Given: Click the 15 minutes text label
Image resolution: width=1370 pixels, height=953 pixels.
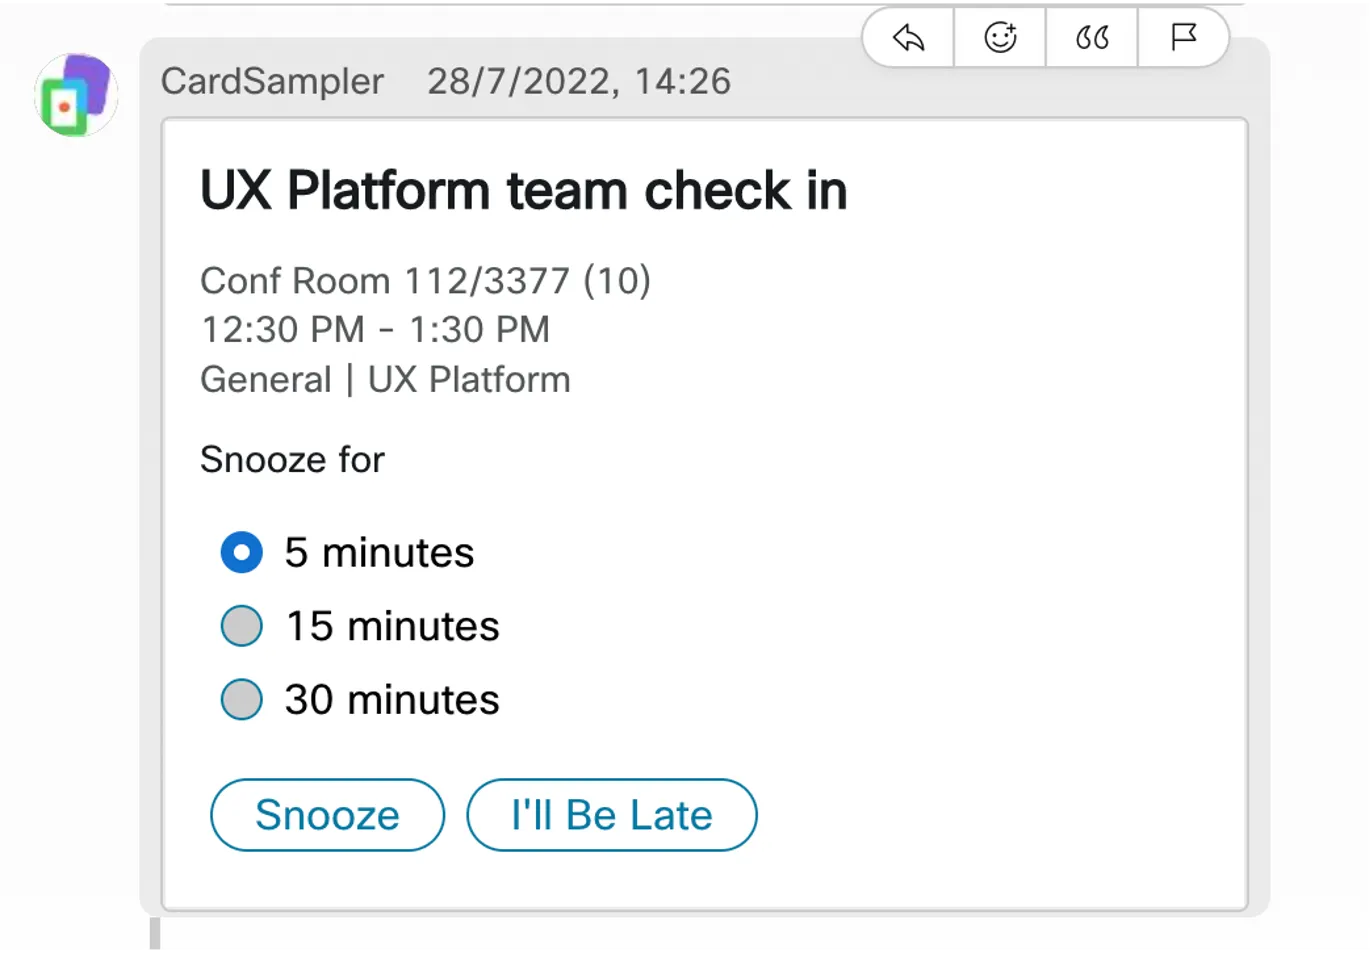Looking at the screenshot, I should point(392,626).
